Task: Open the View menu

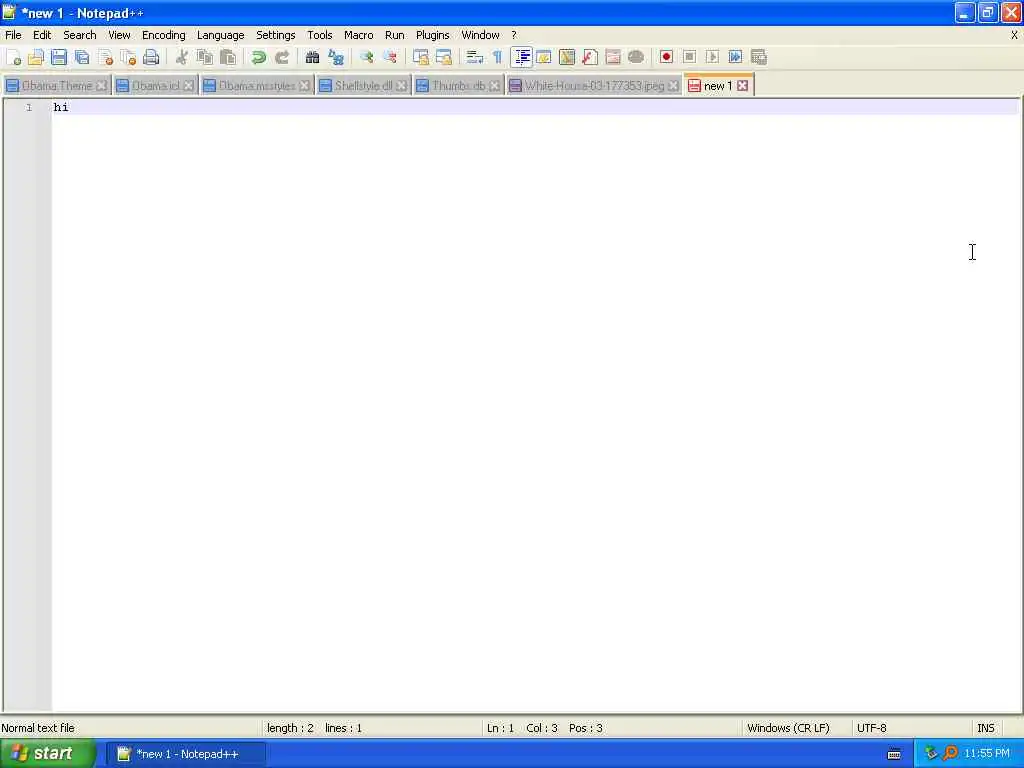Action: coord(119,35)
